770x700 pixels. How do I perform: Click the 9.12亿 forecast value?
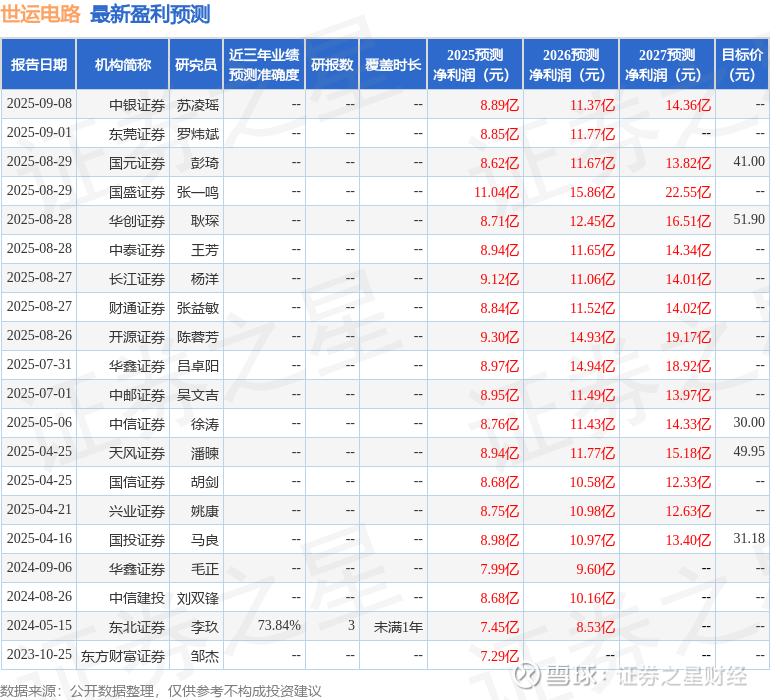(x=499, y=279)
